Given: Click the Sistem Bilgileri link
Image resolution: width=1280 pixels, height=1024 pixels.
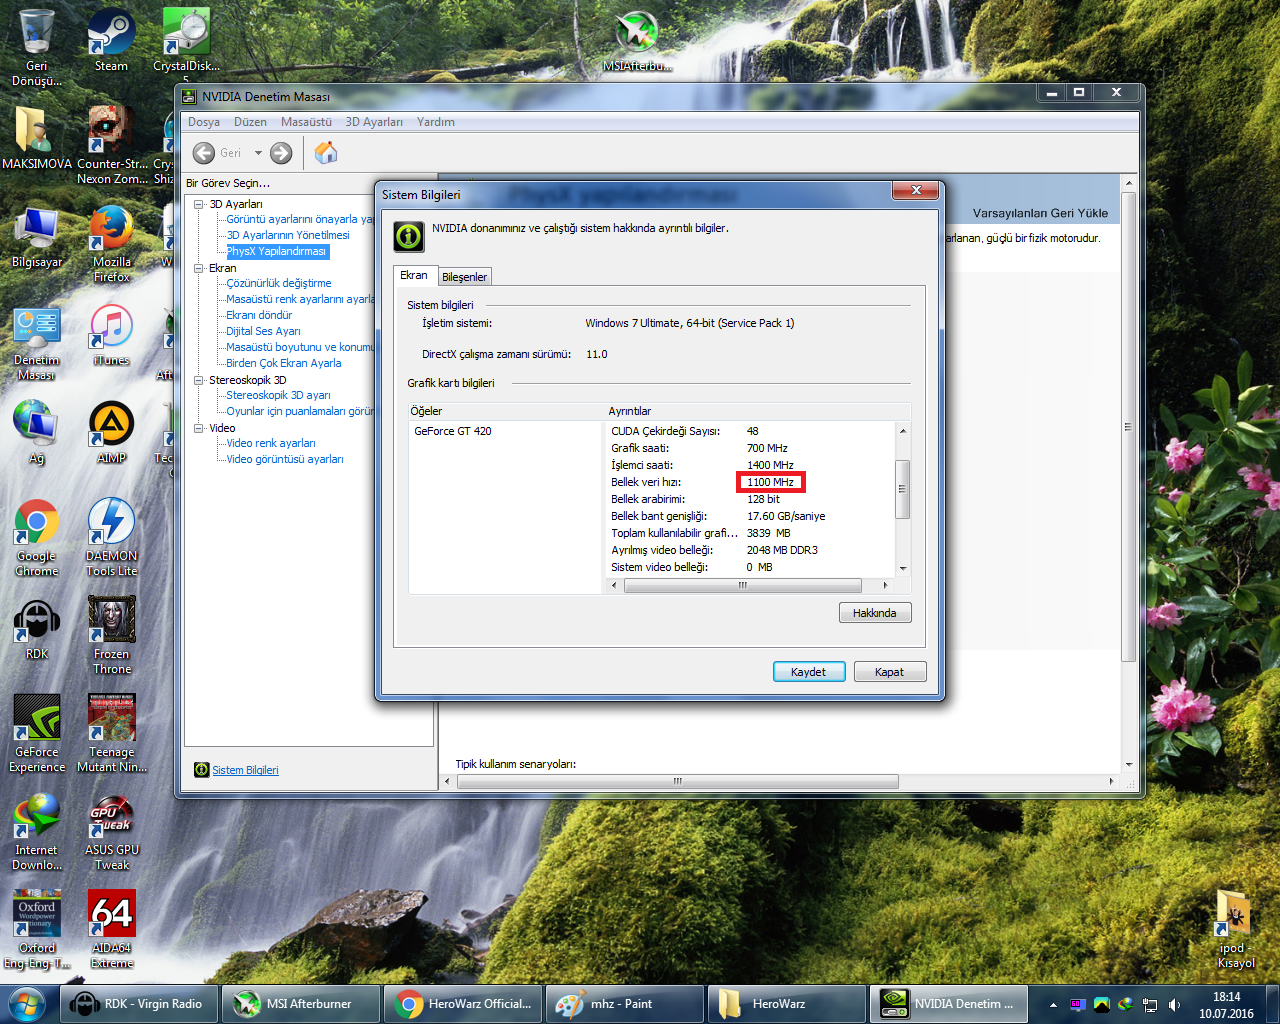Looking at the screenshot, I should [245, 770].
